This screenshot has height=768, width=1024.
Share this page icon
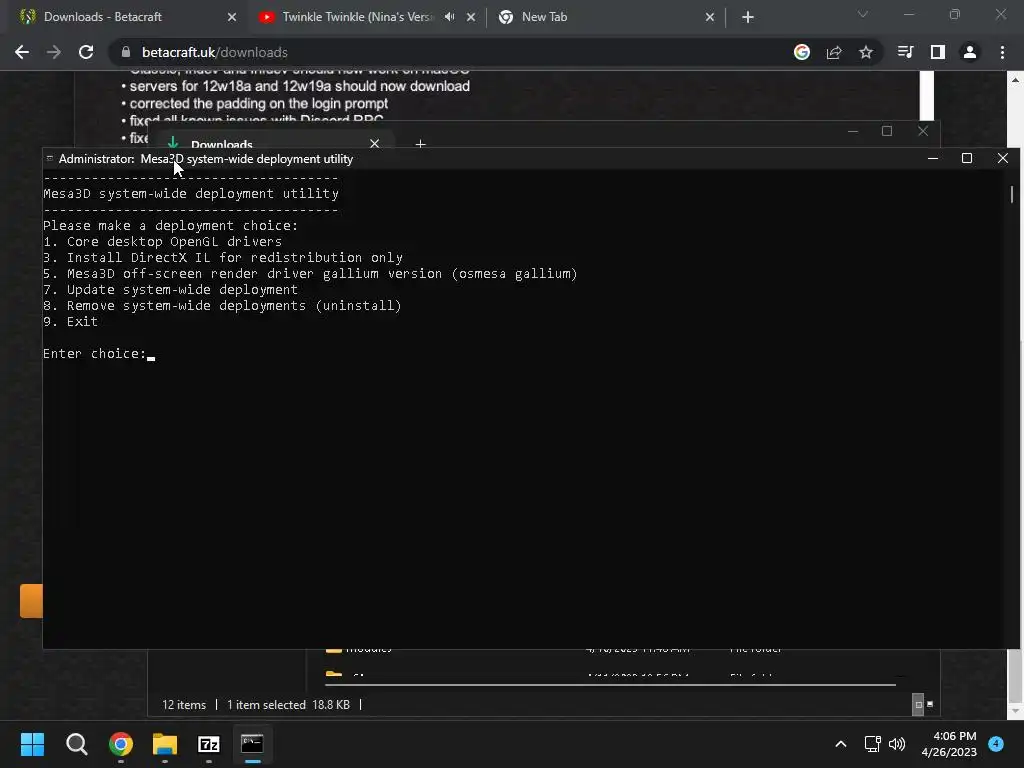click(x=834, y=52)
